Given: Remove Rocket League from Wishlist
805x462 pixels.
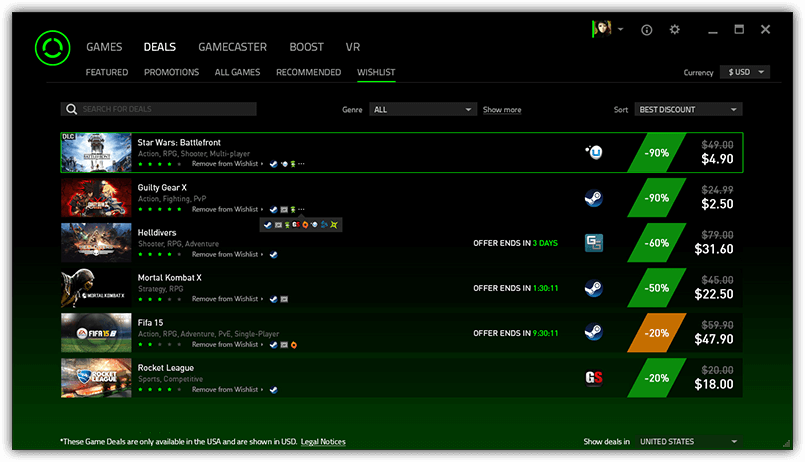Looking at the screenshot, I should point(225,390).
